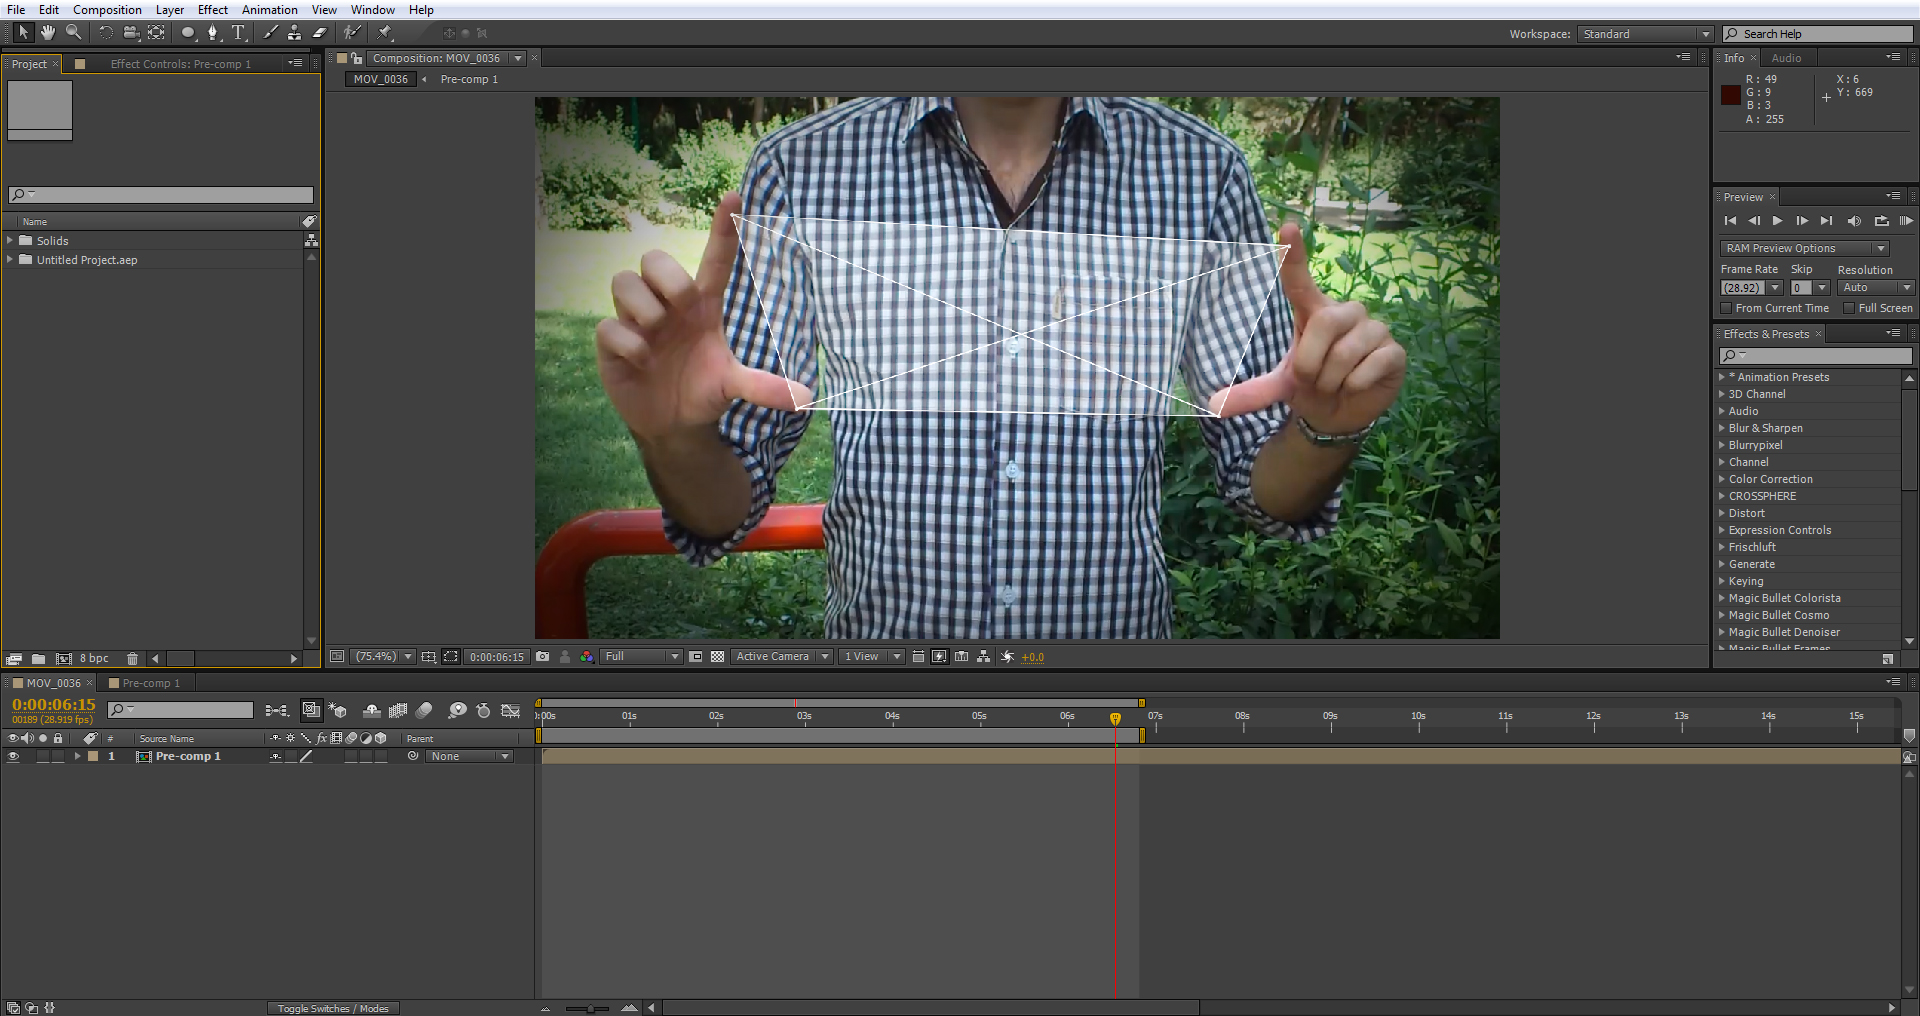Open the magnification 75.4% dropdown
The width and height of the screenshot is (1920, 1016).
[x=384, y=657]
